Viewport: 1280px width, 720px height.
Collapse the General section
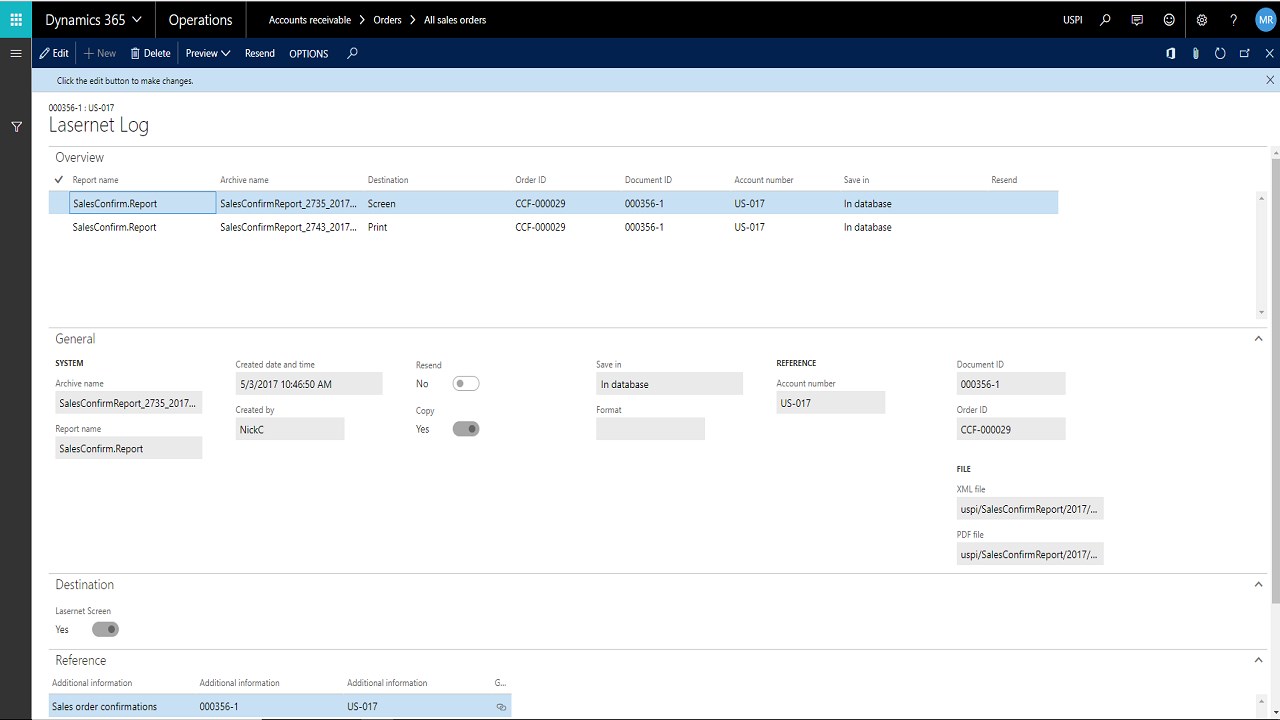coord(1258,339)
